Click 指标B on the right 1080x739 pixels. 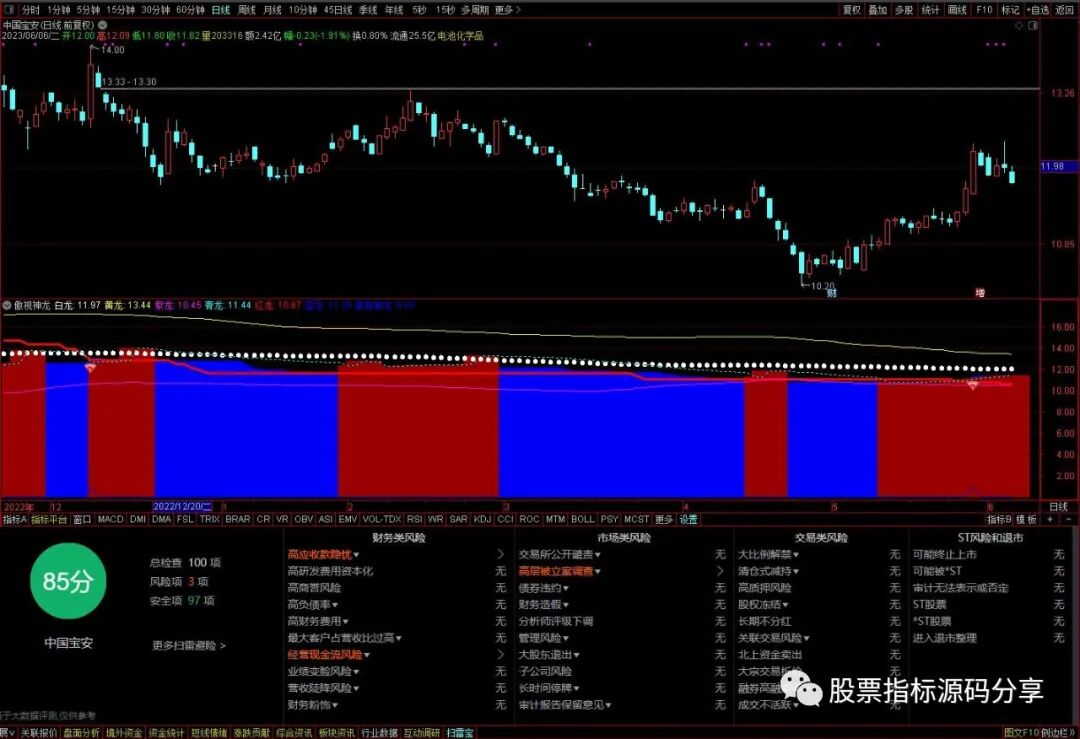[x=999, y=519]
